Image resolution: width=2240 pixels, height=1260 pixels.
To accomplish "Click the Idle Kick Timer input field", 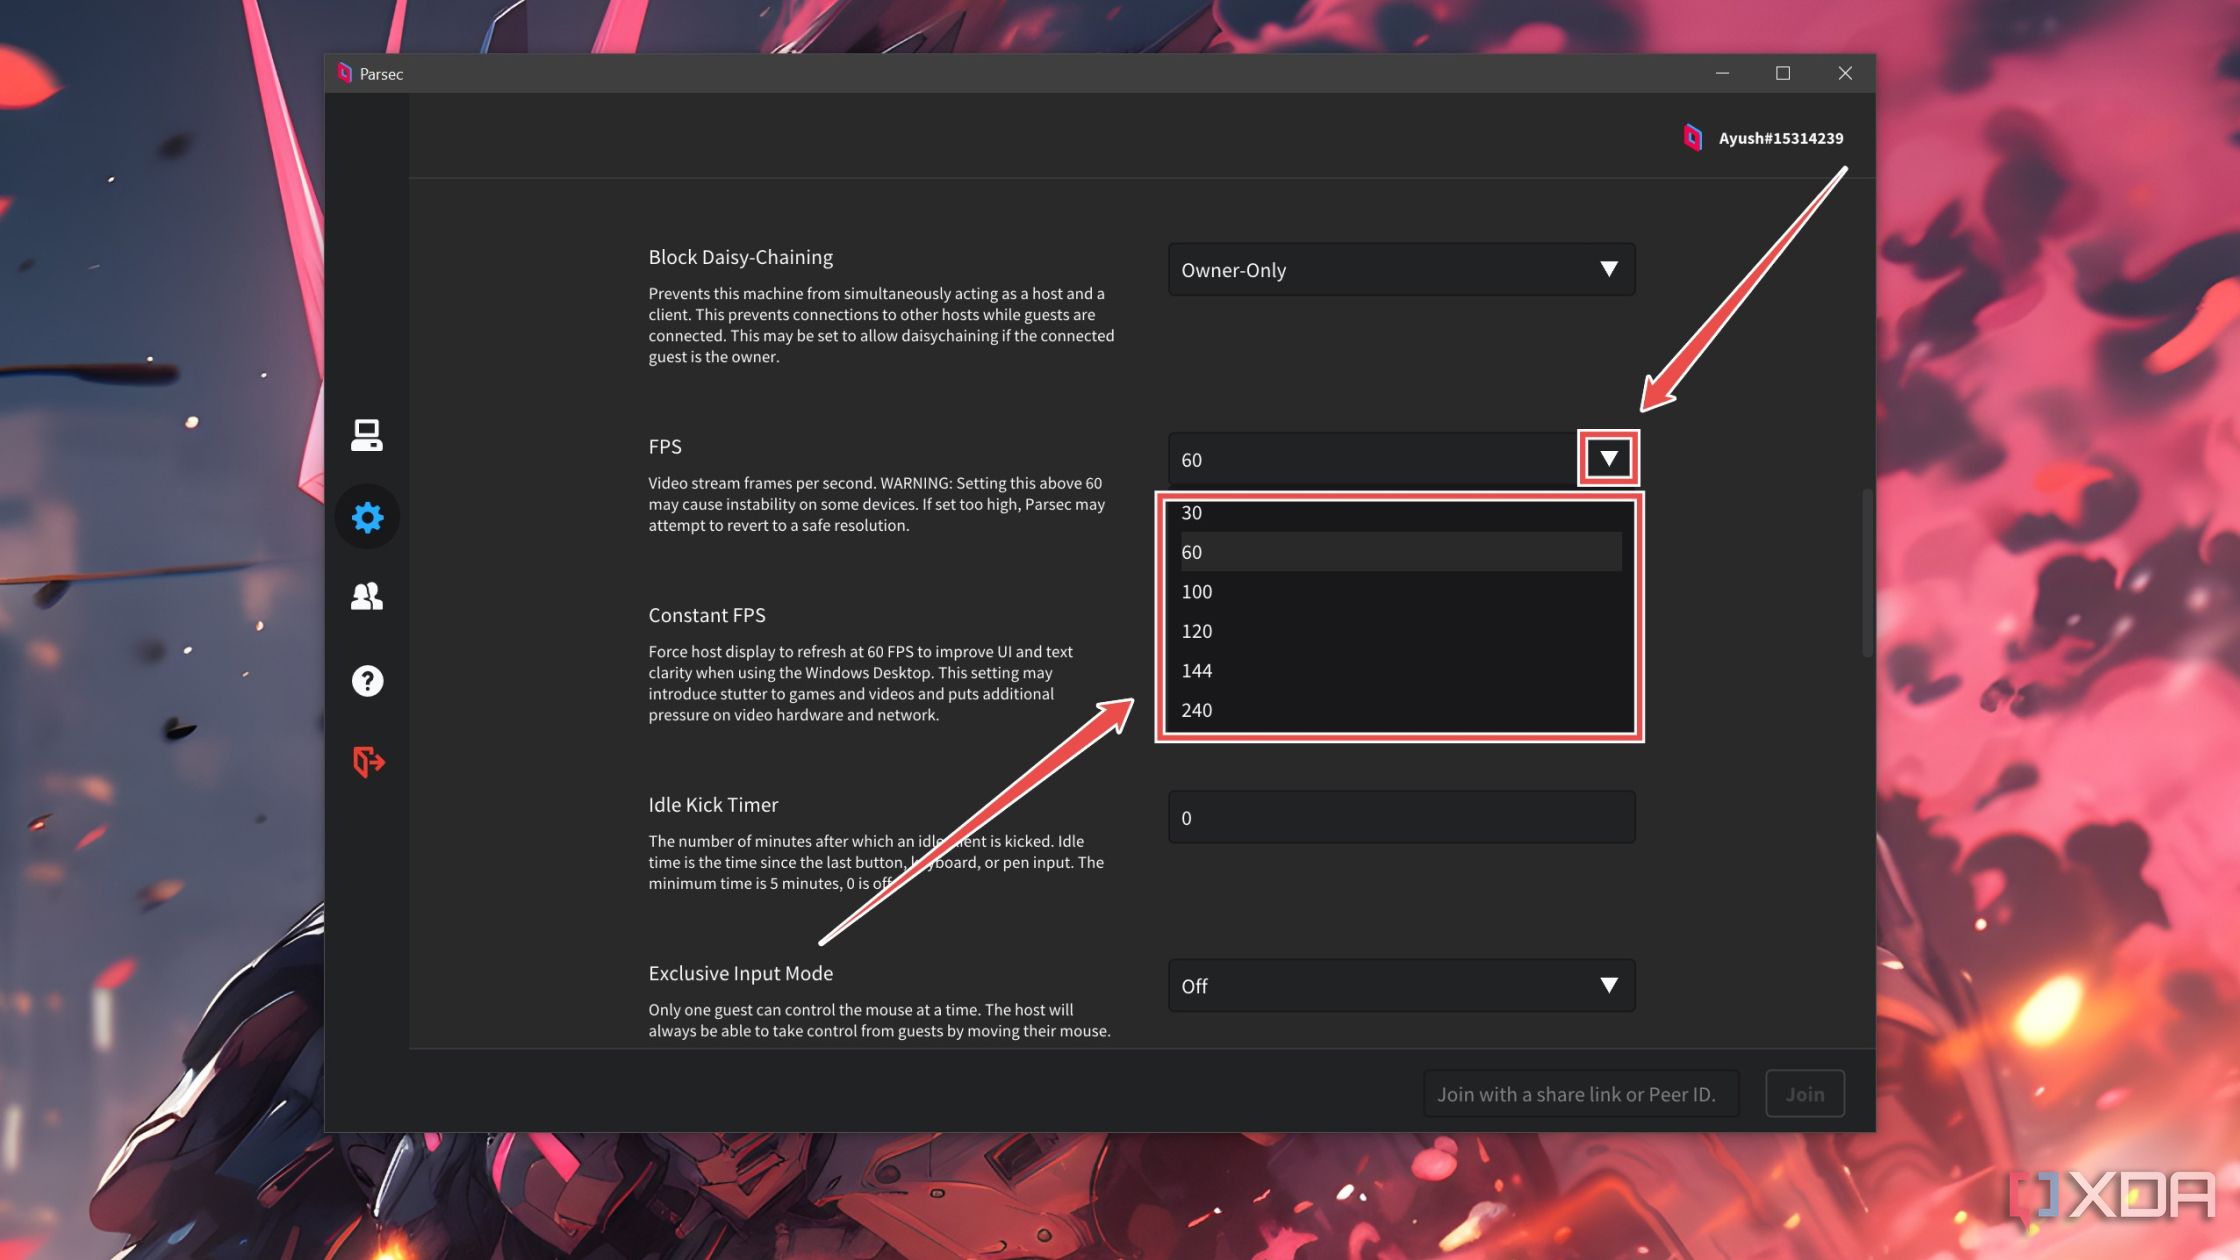I will pyautogui.click(x=1400, y=817).
